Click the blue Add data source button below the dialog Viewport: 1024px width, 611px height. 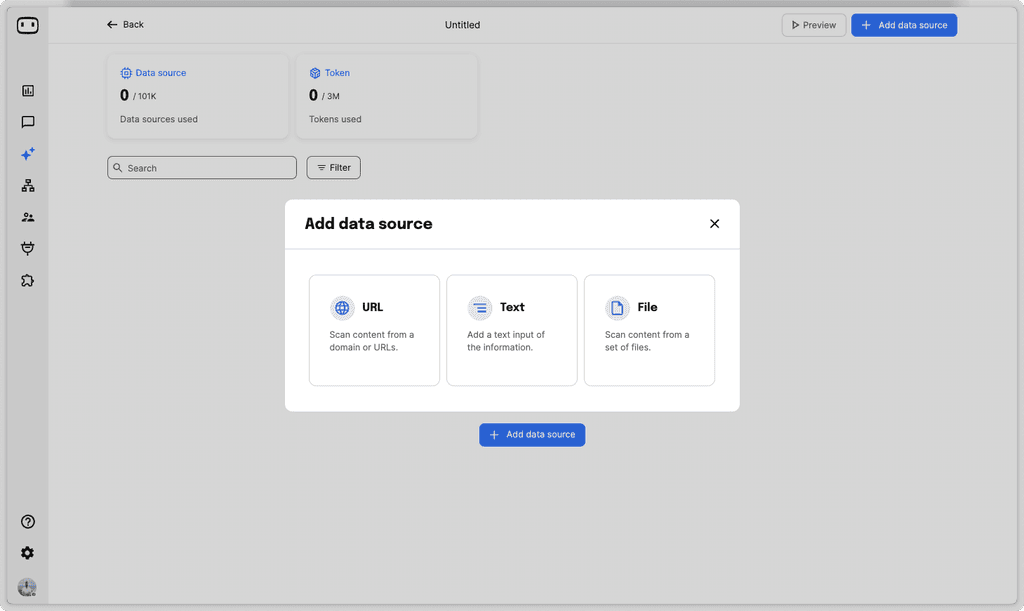(x=532, y=434)
